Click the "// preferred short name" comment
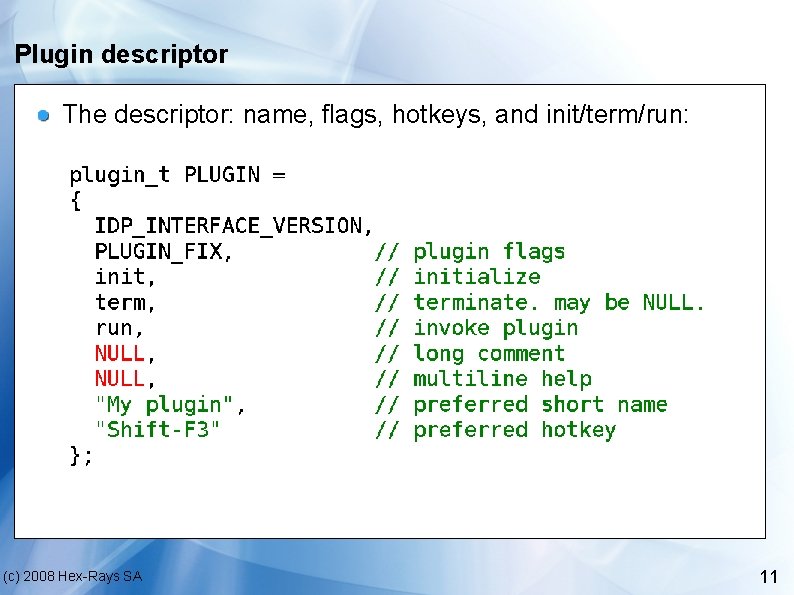Image resolution: width=794 pixels, height=595 pixels. pyautogui.click(x=521, y=404)
